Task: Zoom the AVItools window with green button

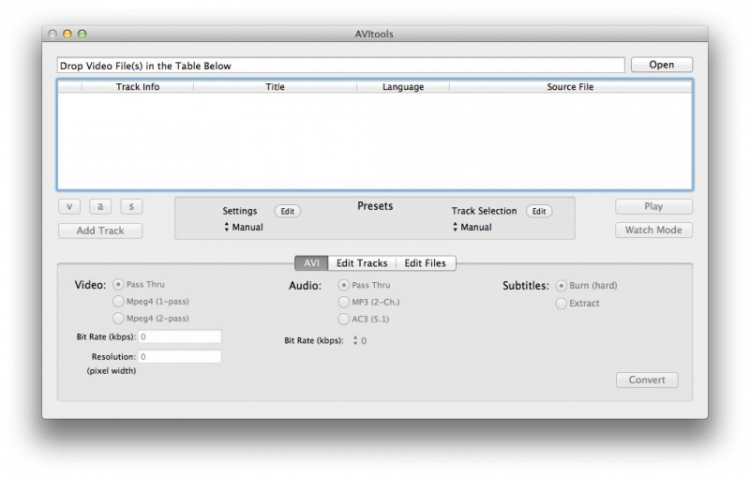Action: [82, 34]
